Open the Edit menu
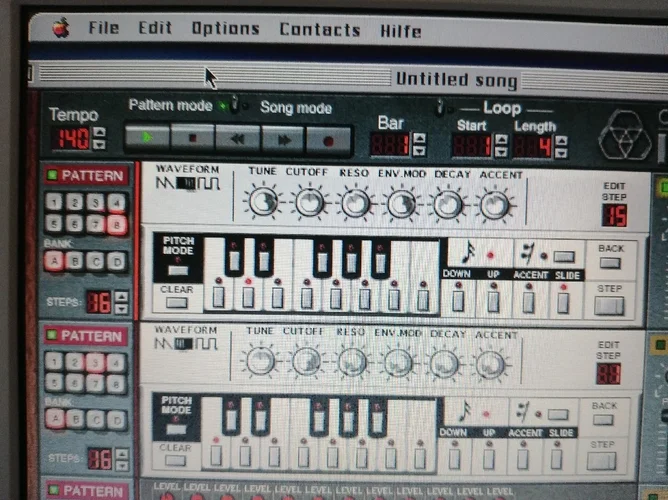Screen dimensions: 668x500 tap(155, 28)
